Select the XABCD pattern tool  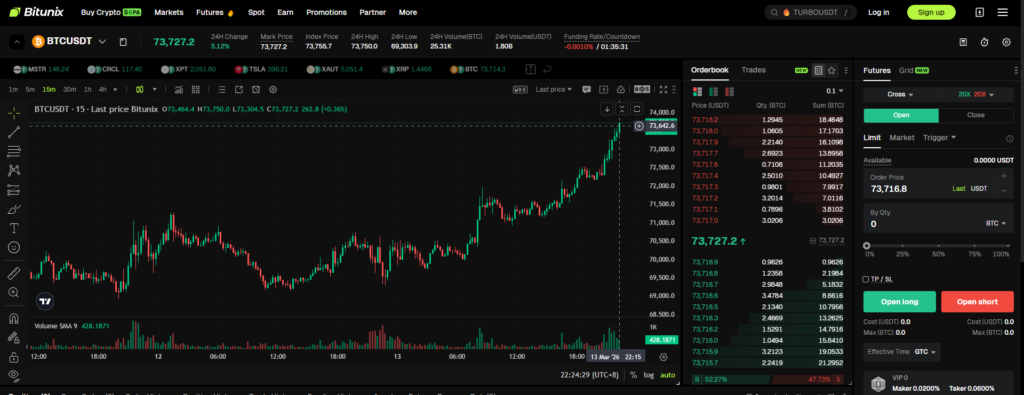coord(14,170)
